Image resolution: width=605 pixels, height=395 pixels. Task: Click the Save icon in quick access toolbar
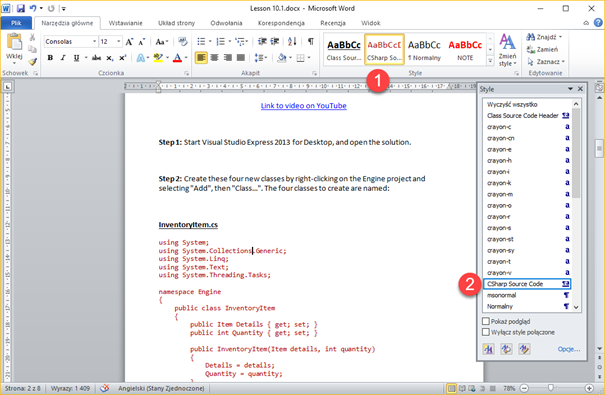(20, 8)
